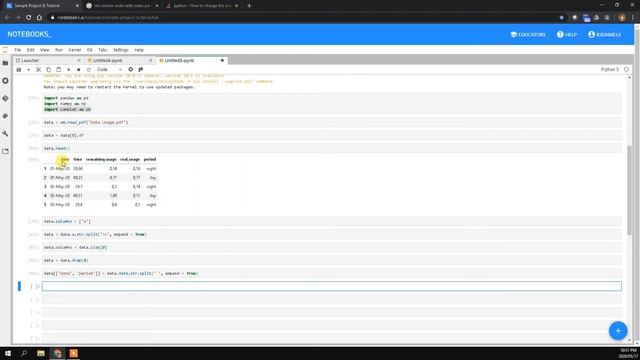
Task: Open the Kernel menu
Action: [x=75, y=50]
